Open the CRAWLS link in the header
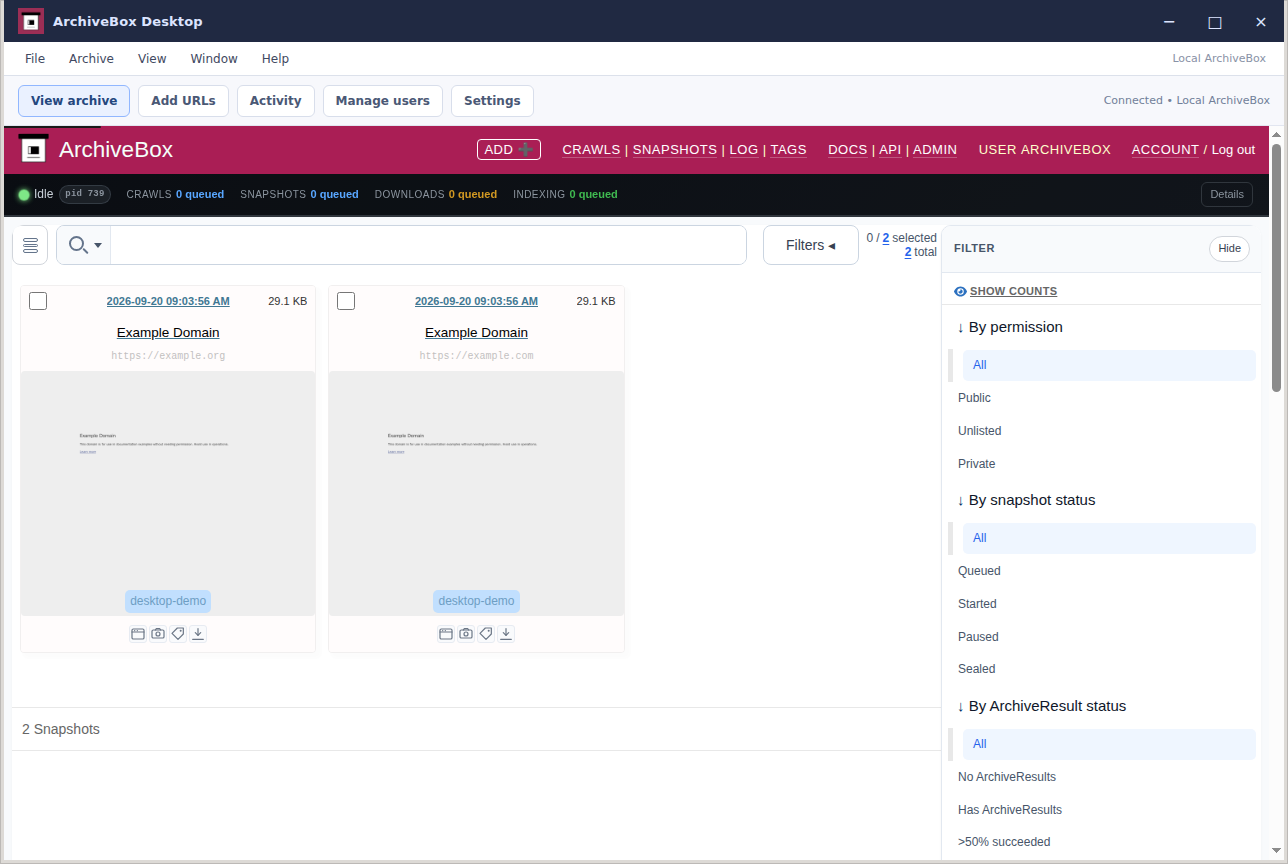This screenshot has height=864, width=1288. (x=591, y=150)
